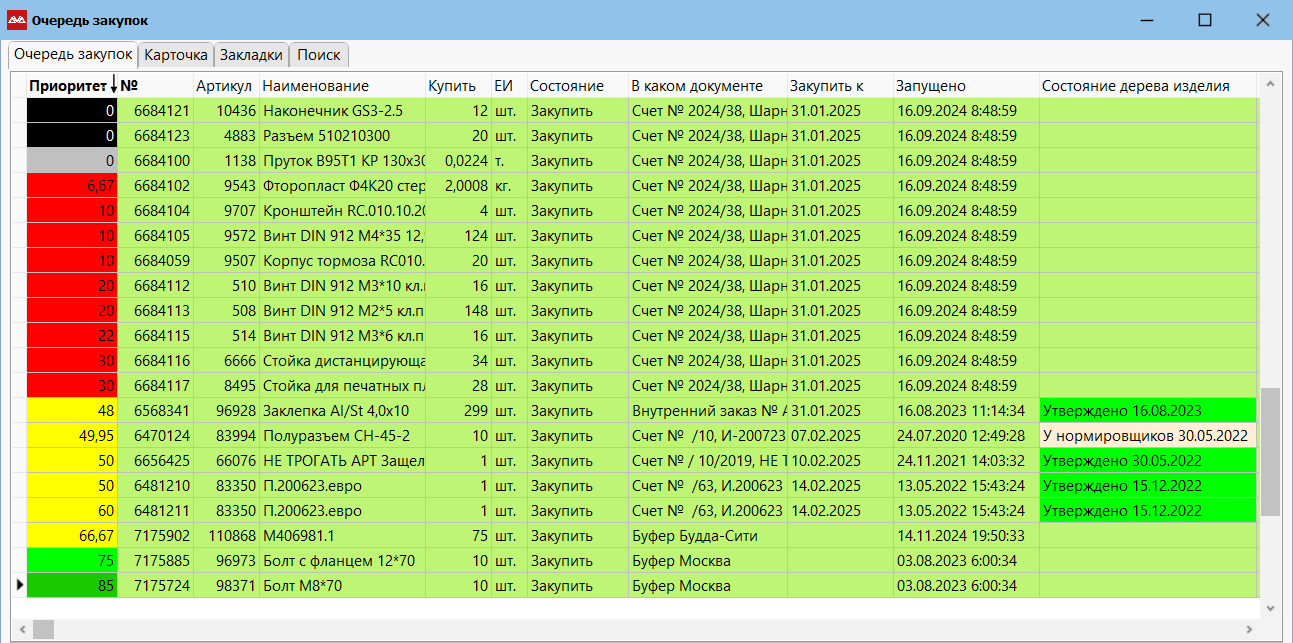Select the Очередь закупок tab

(x=73, y=54)
